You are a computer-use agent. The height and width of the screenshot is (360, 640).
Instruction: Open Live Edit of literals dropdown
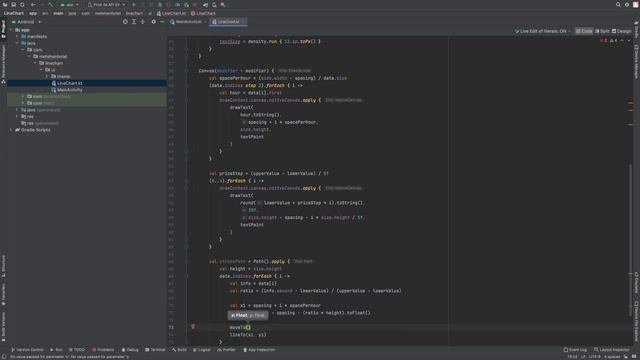pos(543,31)
